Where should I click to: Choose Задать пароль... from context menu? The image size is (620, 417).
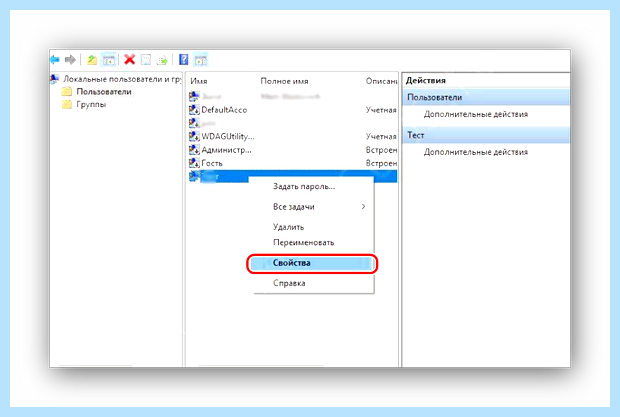[304, 187]
